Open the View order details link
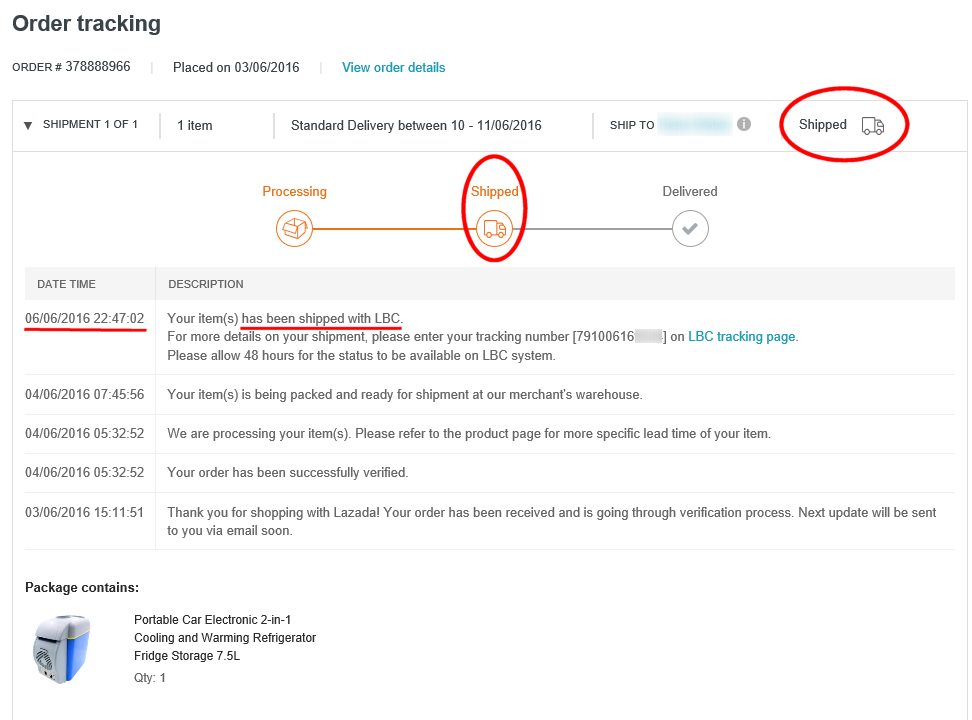 (393, 68)
